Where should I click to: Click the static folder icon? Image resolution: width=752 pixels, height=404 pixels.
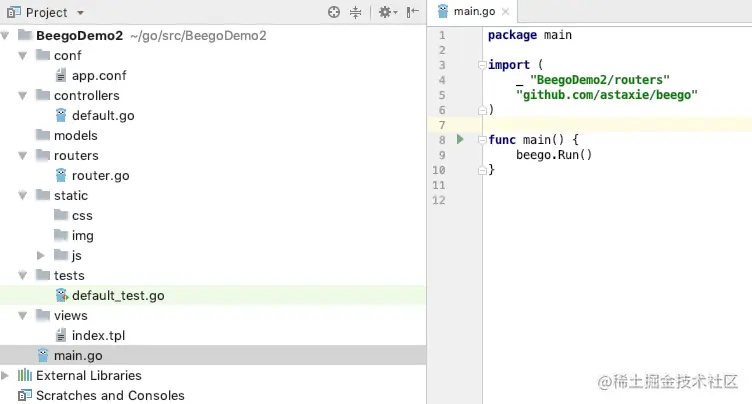point(43,195)
